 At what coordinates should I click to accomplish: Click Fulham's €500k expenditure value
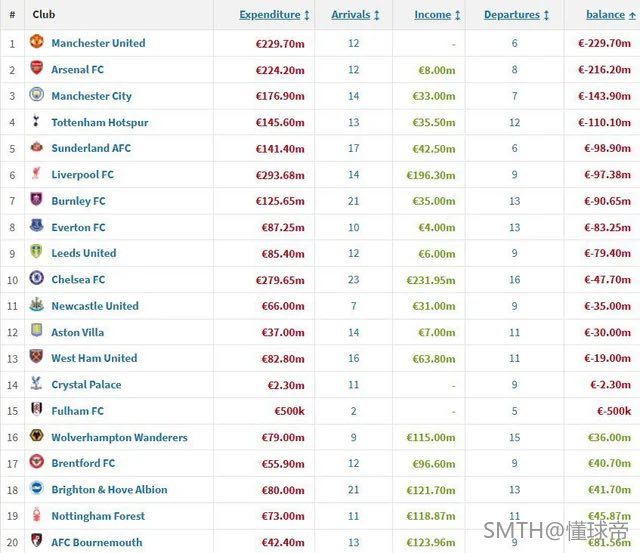pos(289,411)
